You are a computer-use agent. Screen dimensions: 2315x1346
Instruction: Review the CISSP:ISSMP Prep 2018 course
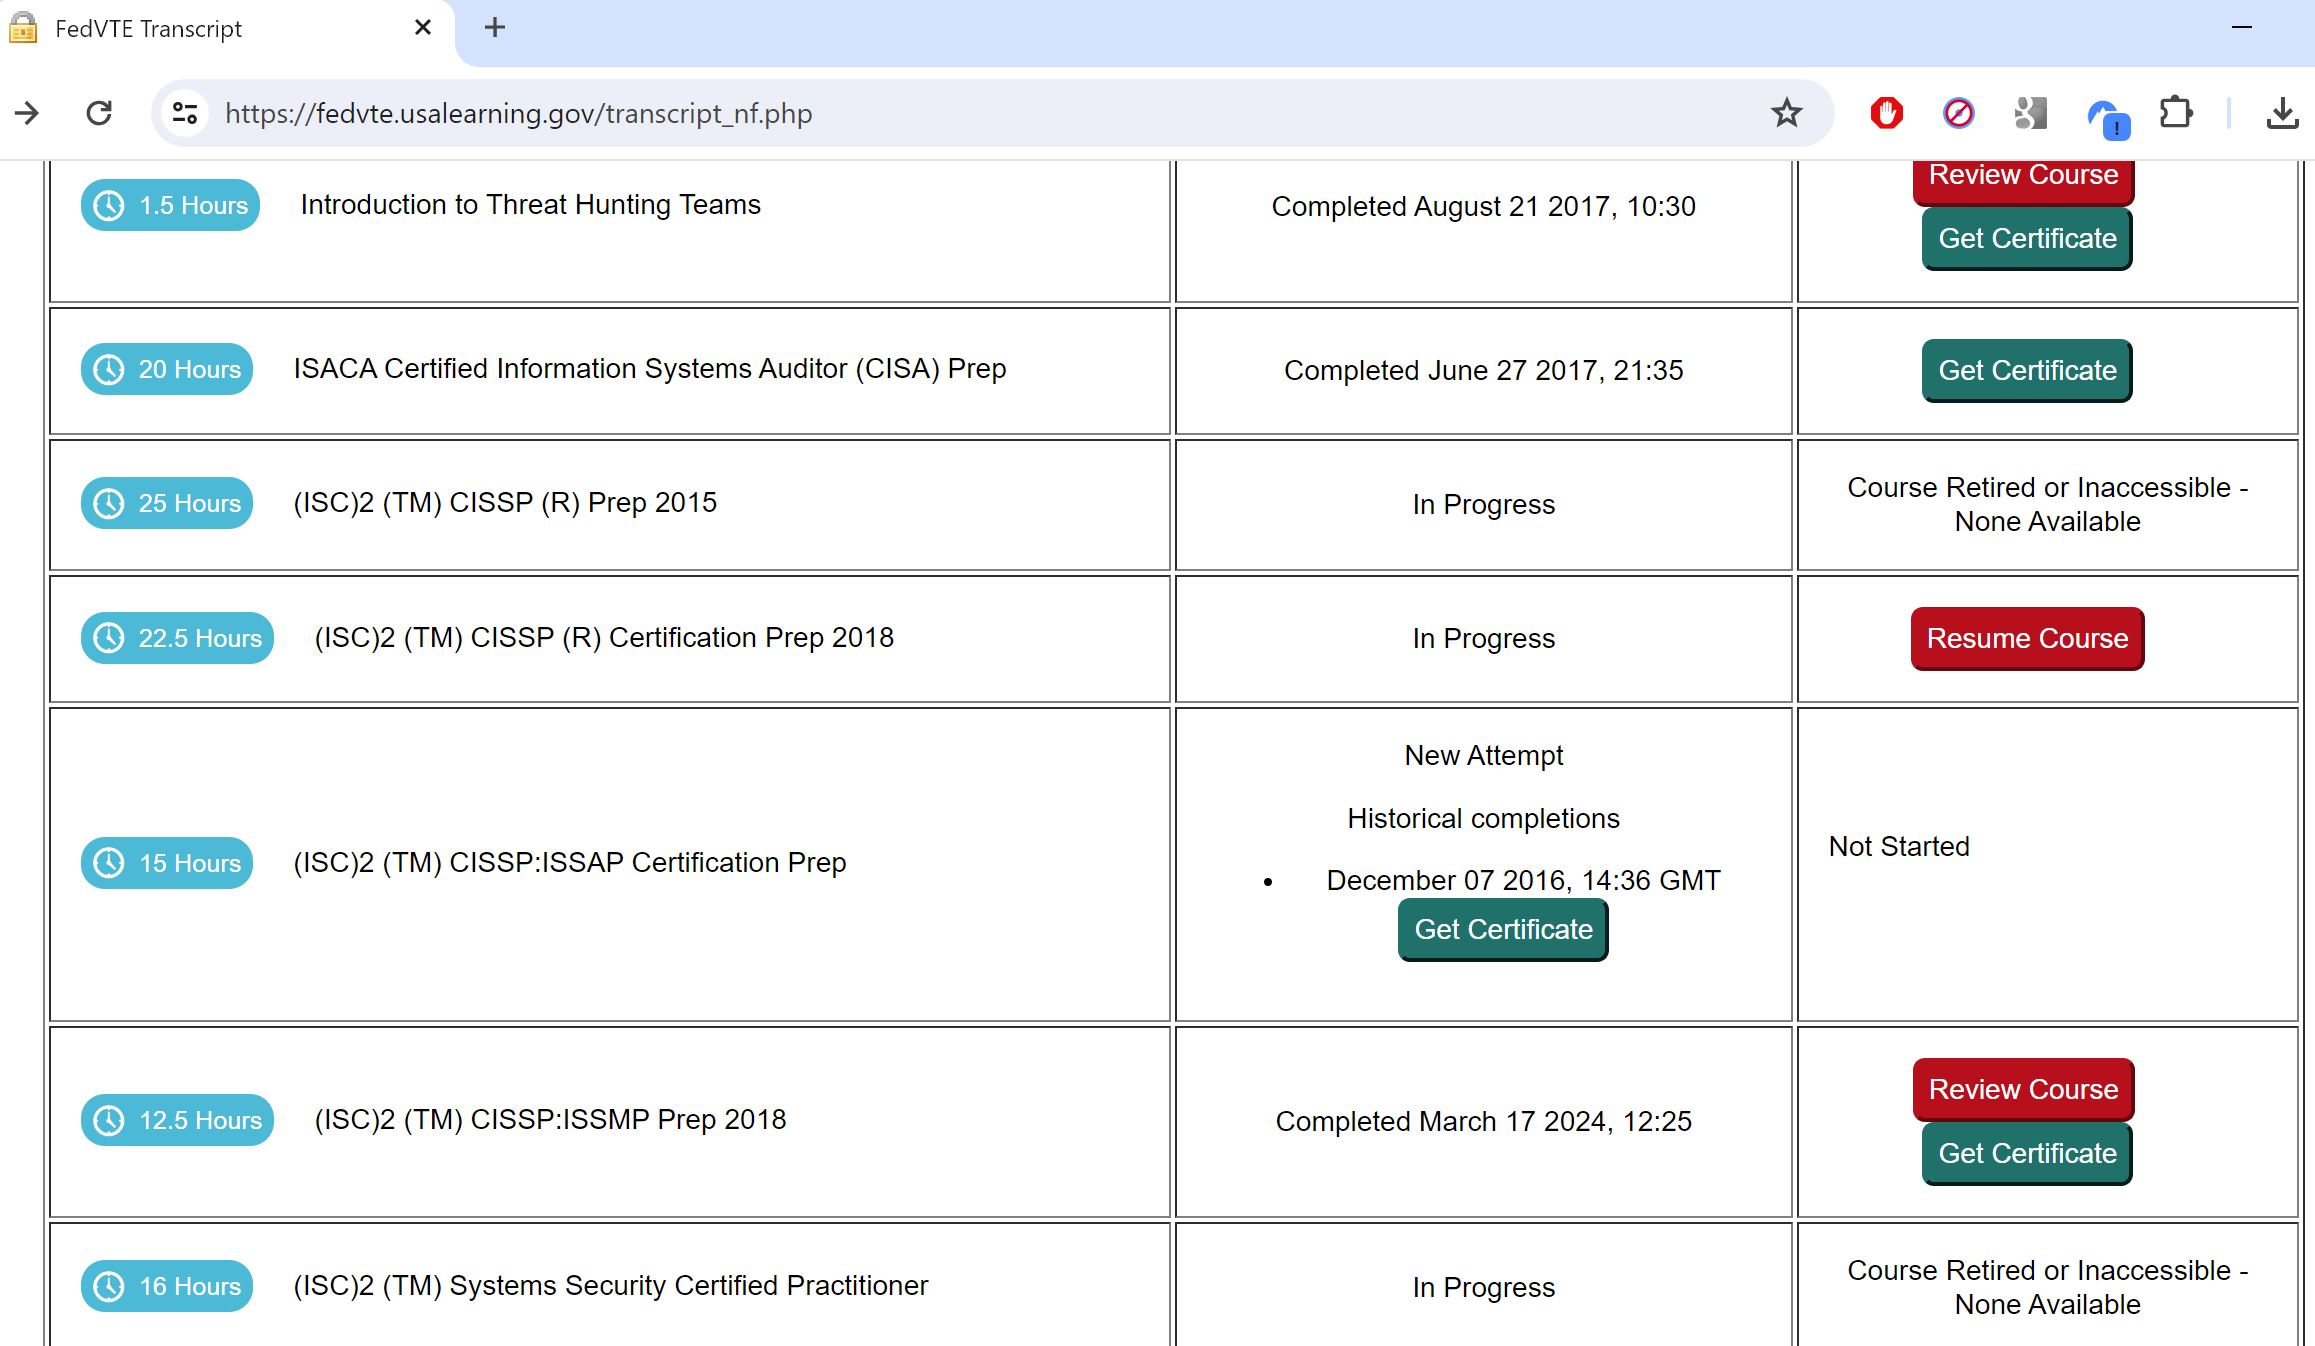[2023, 1089]
